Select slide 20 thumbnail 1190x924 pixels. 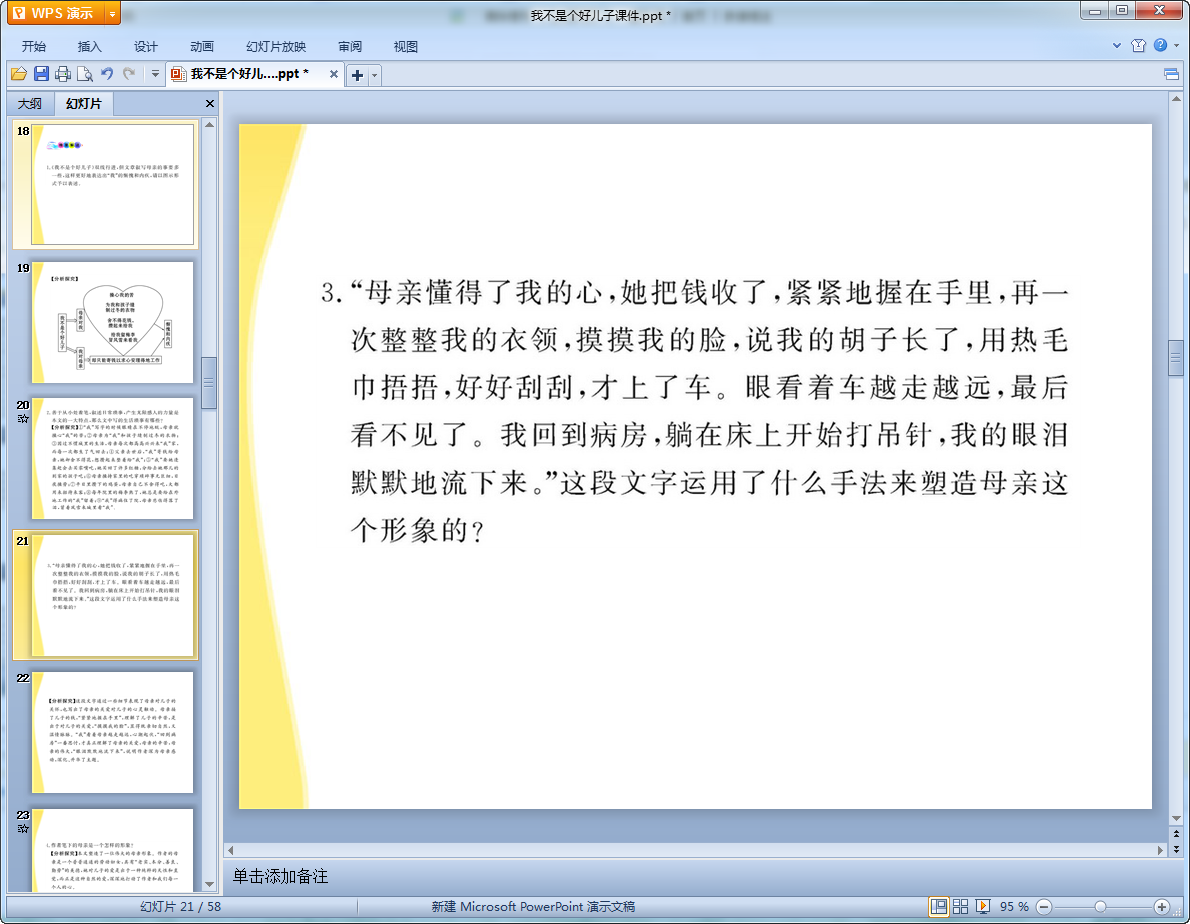[x=112, y=458]
